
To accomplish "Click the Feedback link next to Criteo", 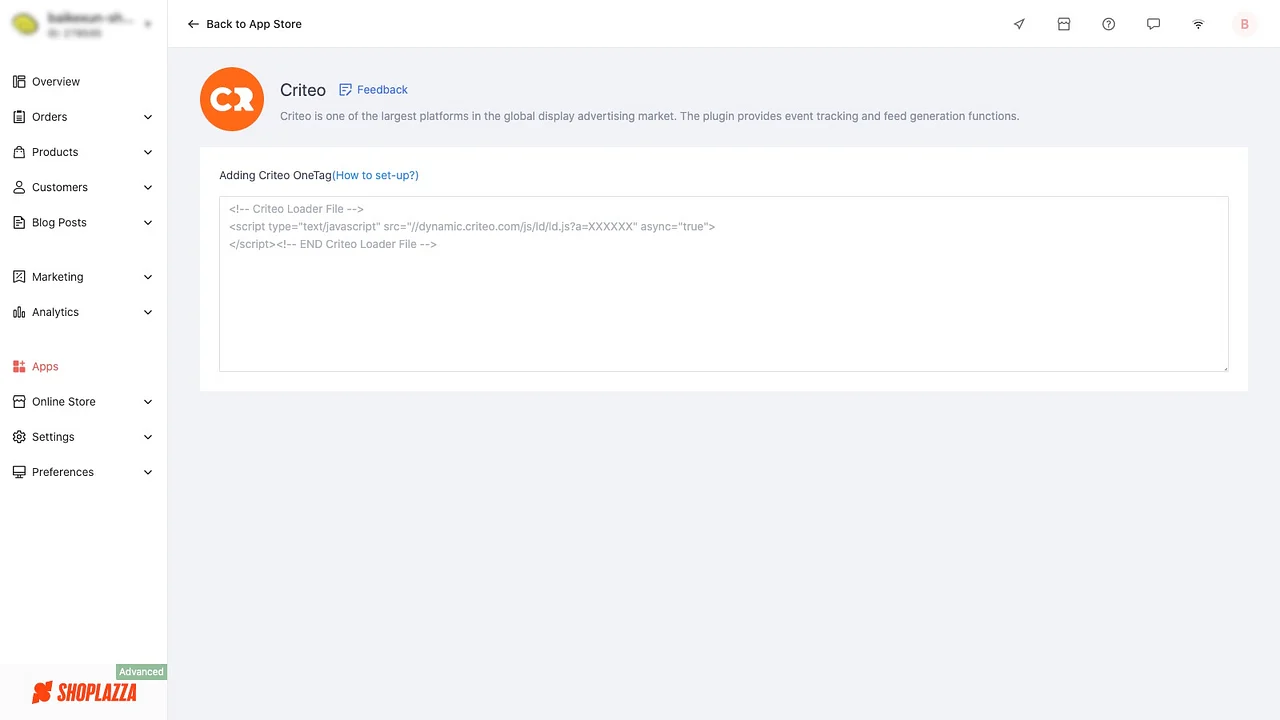I will click(374, 90).
